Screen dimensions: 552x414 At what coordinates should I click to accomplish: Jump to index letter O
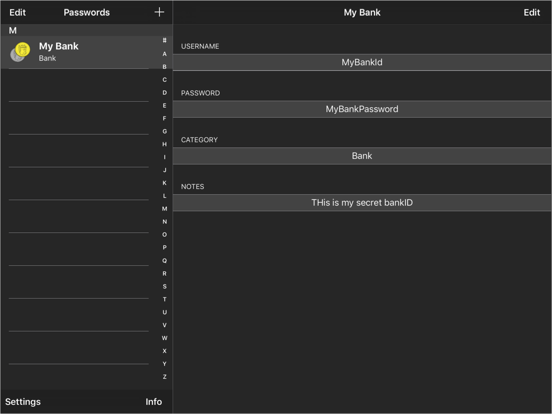[x=164, y=234]
